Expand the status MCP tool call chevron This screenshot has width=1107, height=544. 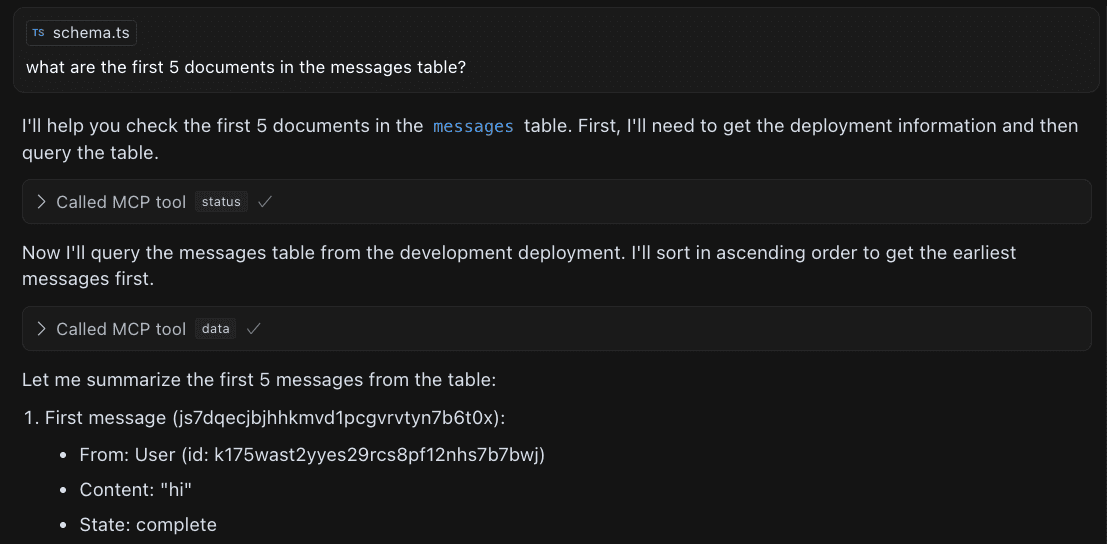[x=41, y=202]
